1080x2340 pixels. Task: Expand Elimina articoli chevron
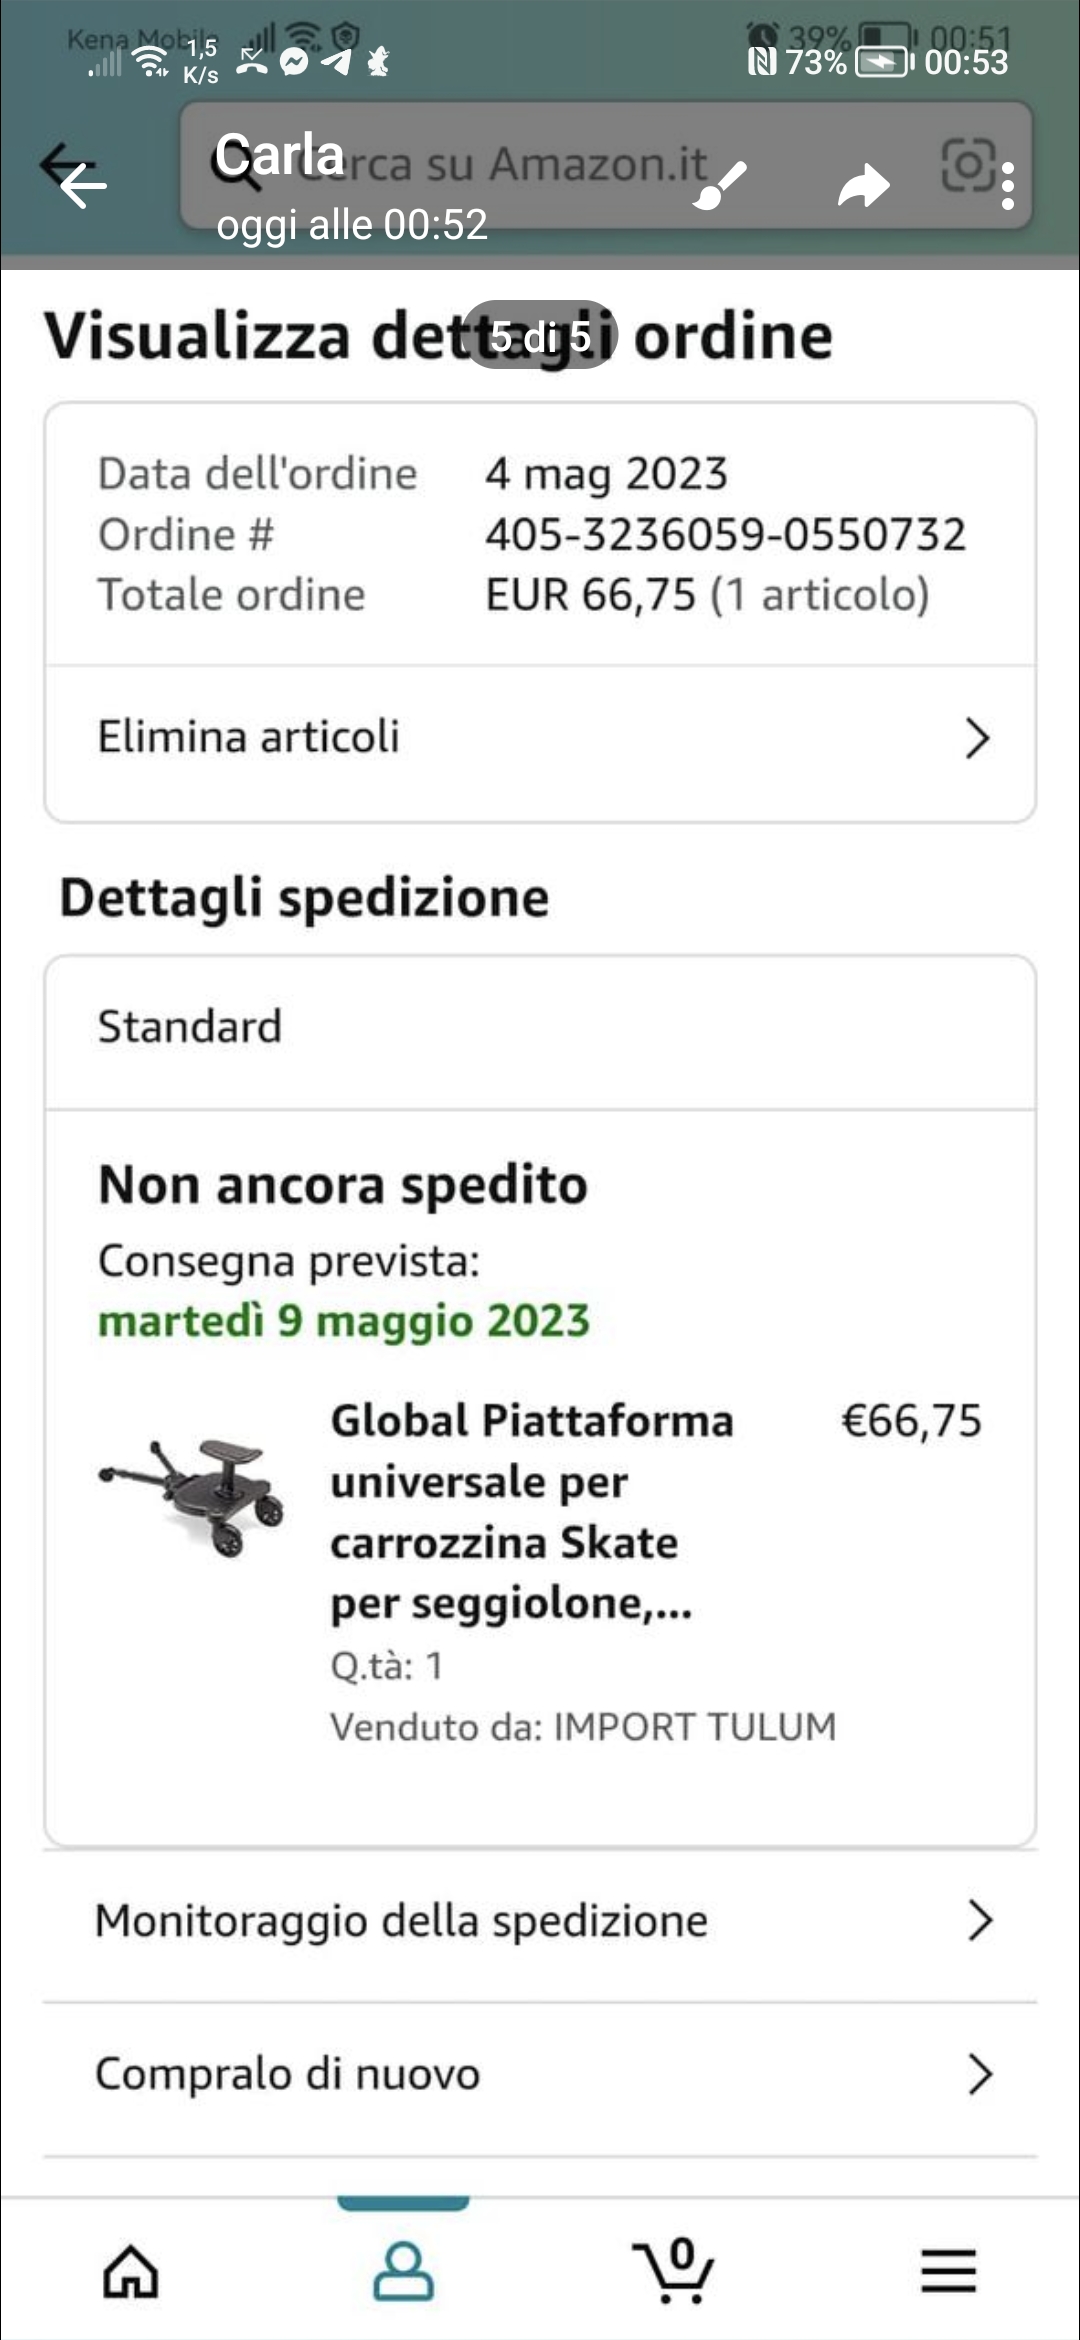pos(977,739)
